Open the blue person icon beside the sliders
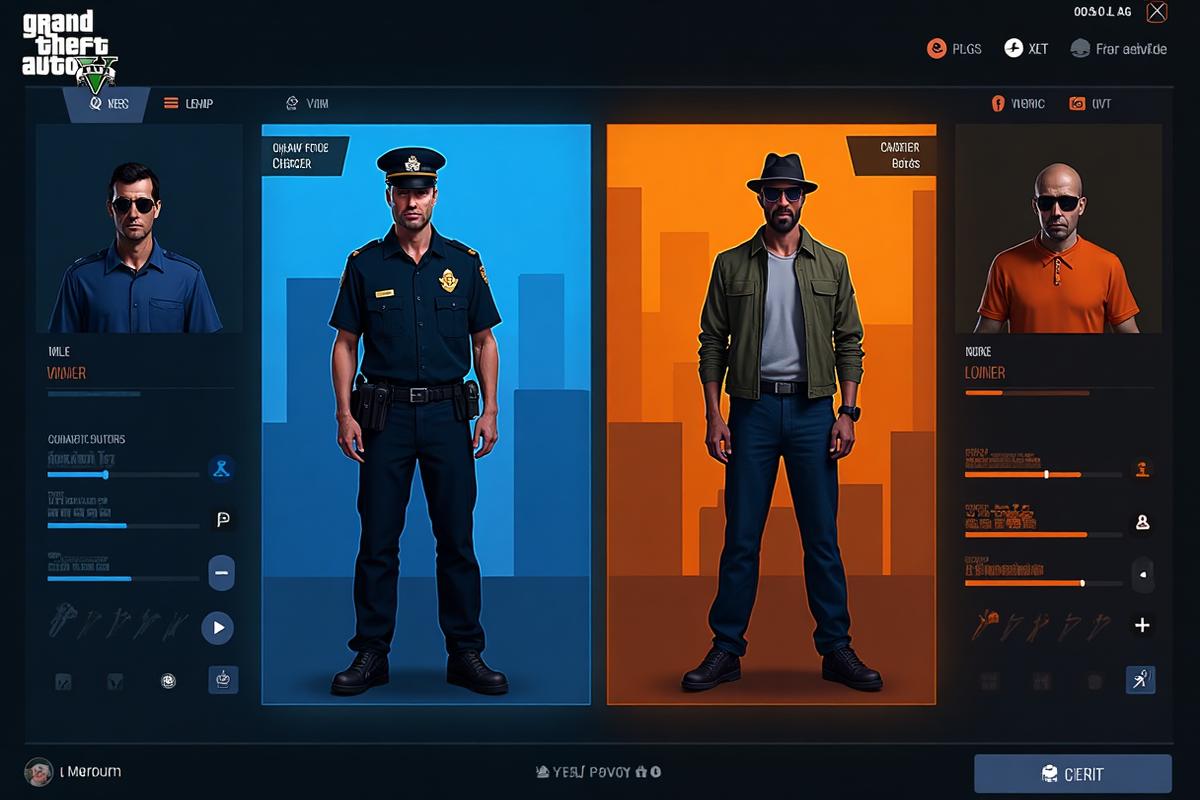Image resolution: width=1200 pixels, height=800 pixels. point(223,469)
